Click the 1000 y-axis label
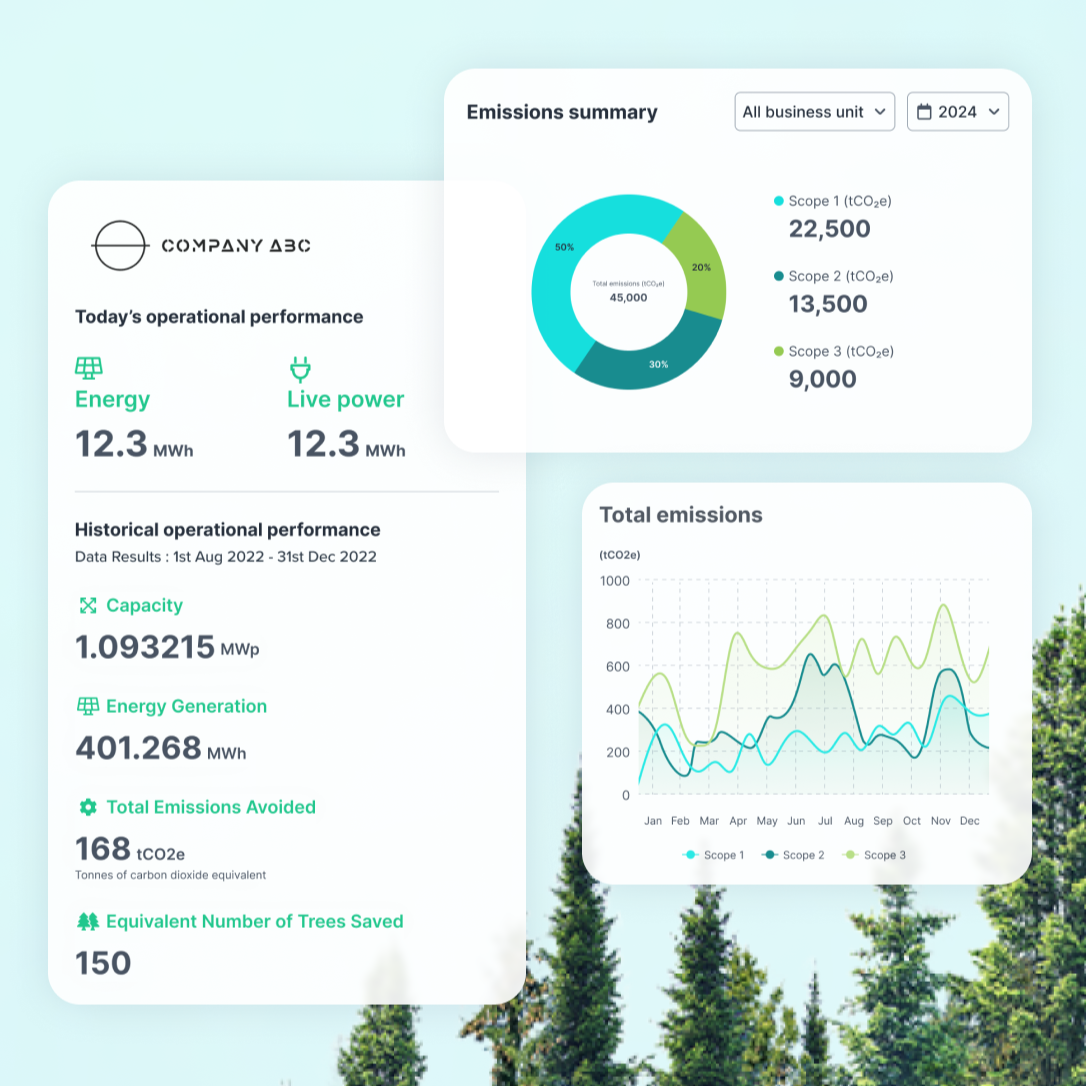This screenshot has width=1086, height=1086. [x=615, y=581]
